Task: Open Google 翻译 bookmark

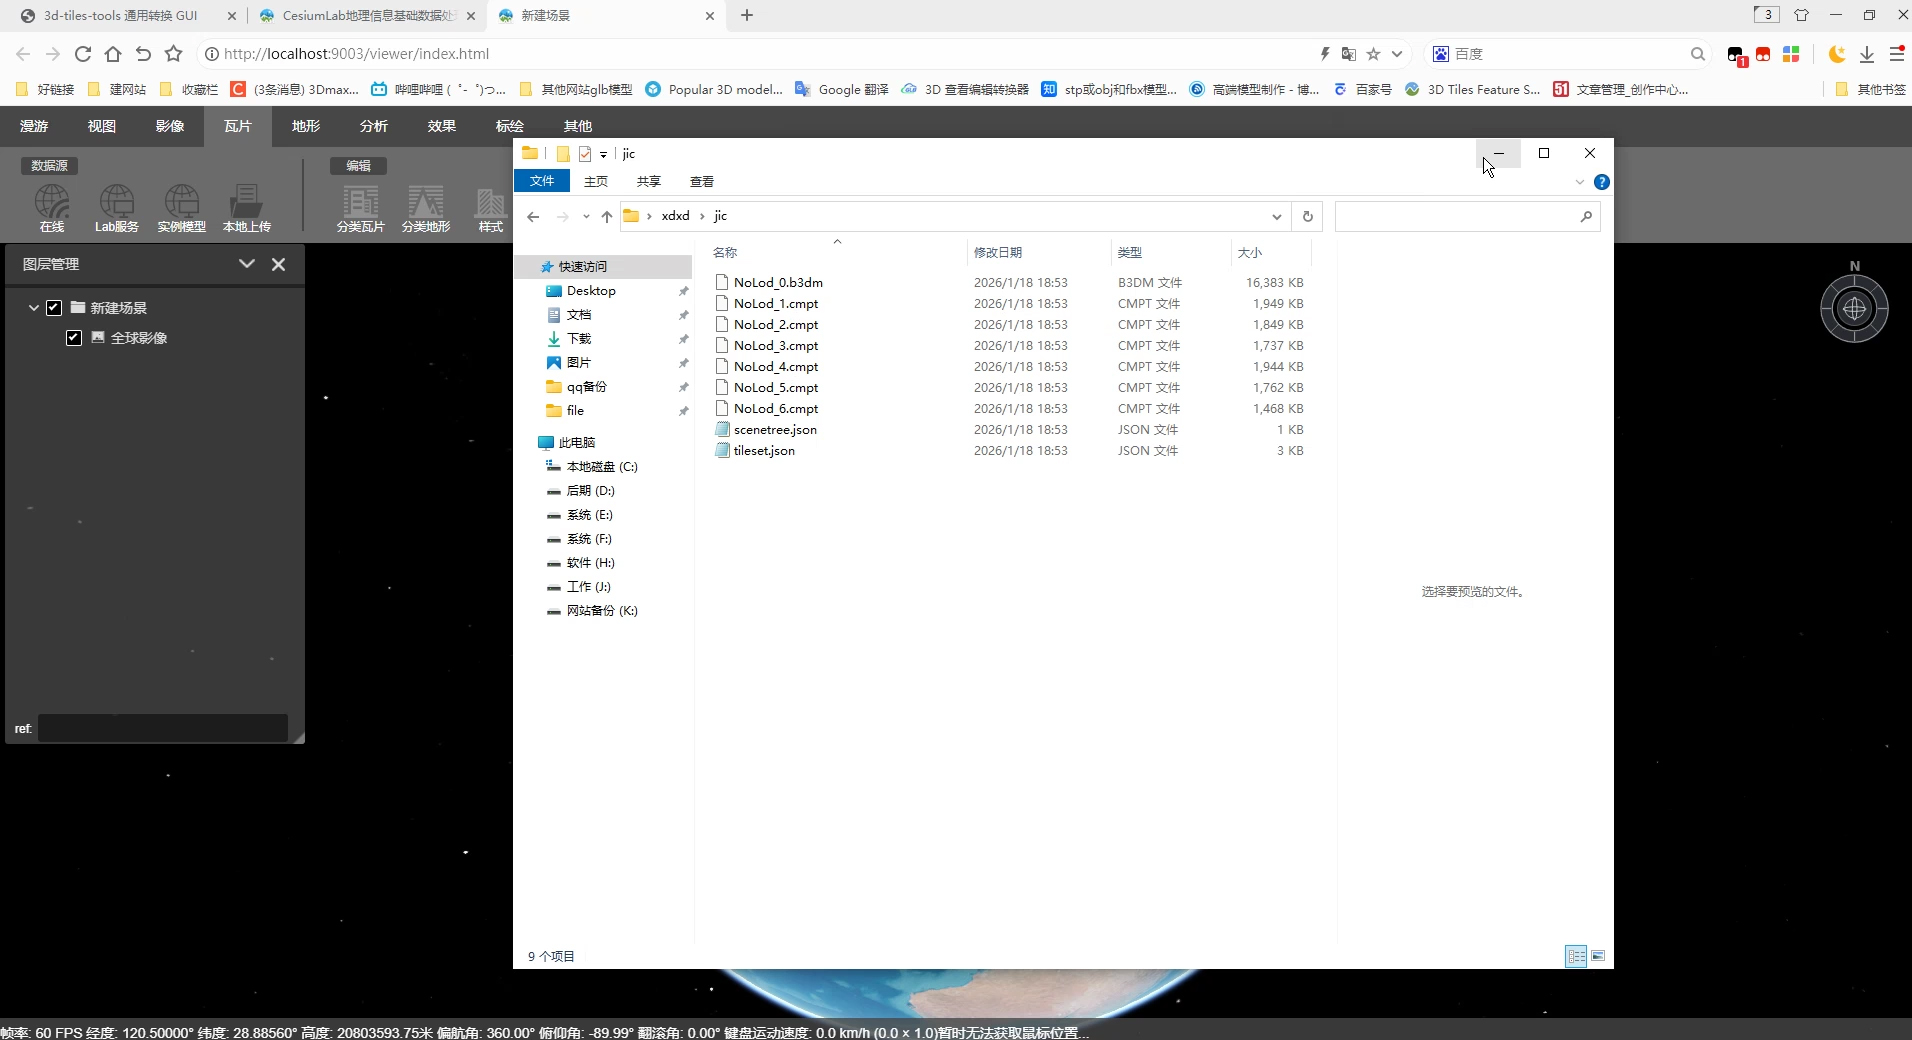Action: click(x=842, y=89)
